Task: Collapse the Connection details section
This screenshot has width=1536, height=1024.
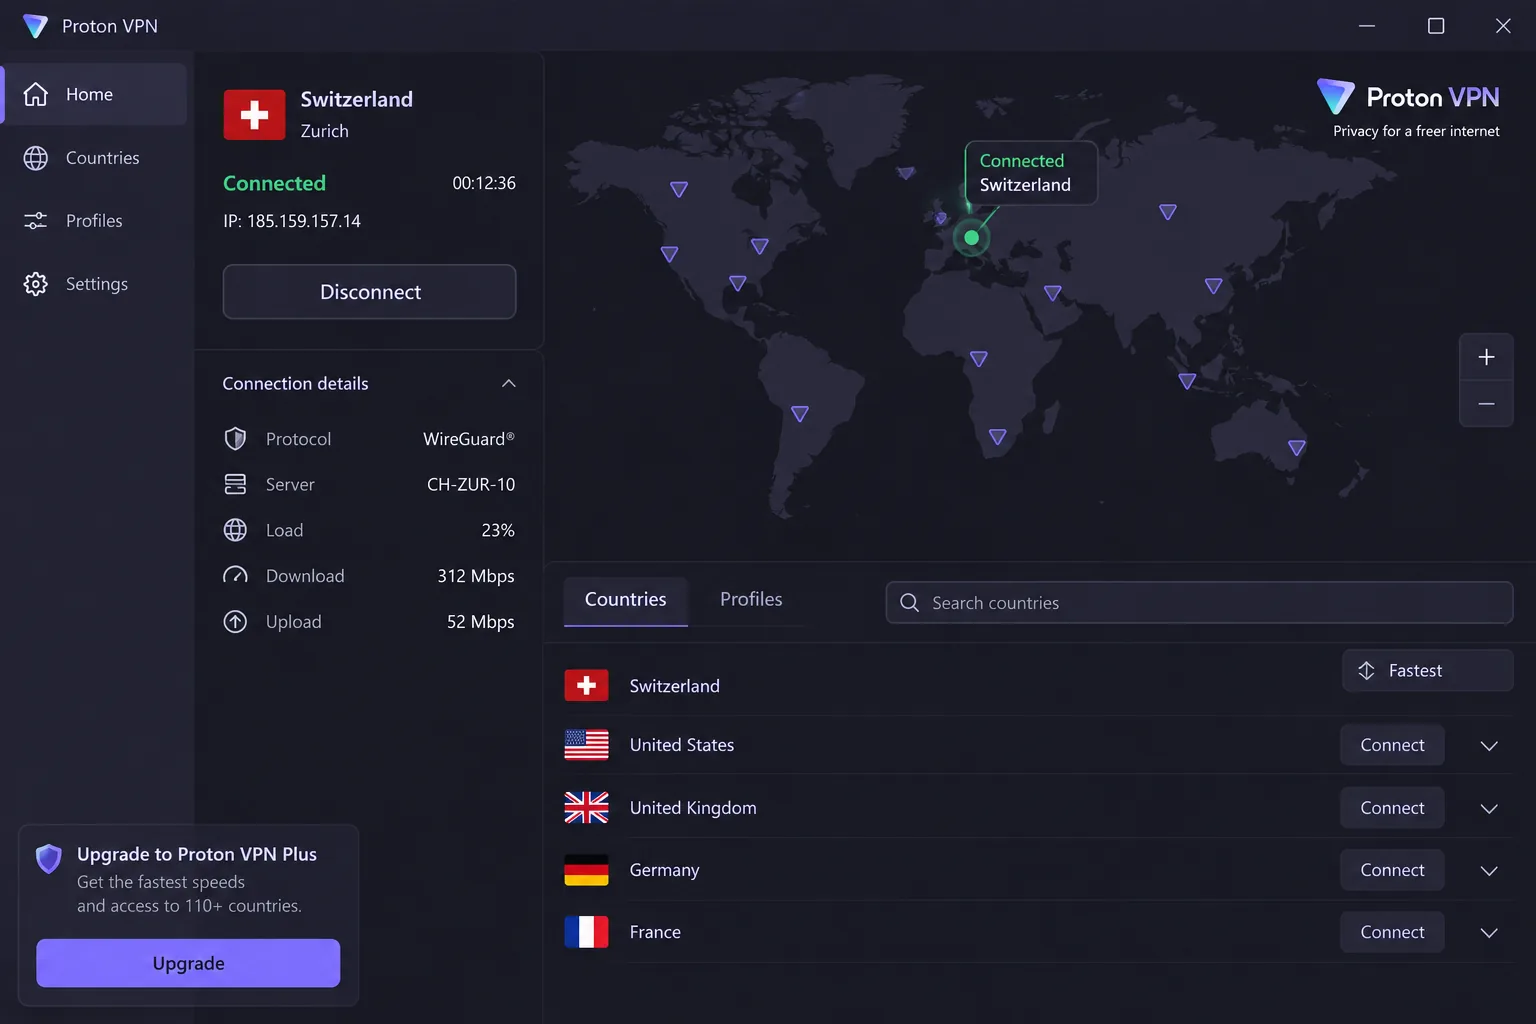Action: [x=509, y=384]
